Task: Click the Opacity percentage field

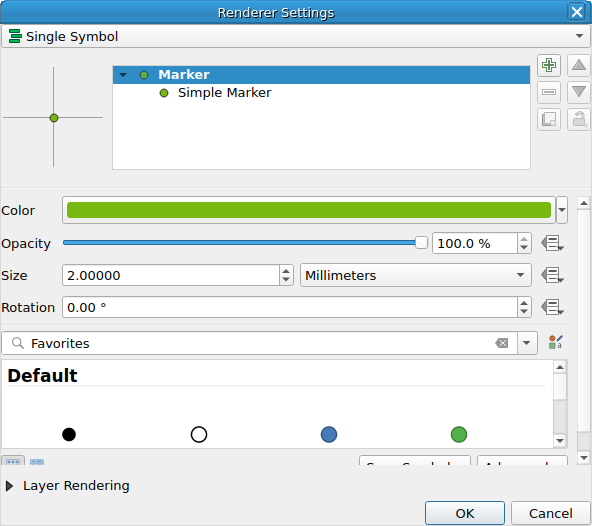Action: [x=475, y=243]
